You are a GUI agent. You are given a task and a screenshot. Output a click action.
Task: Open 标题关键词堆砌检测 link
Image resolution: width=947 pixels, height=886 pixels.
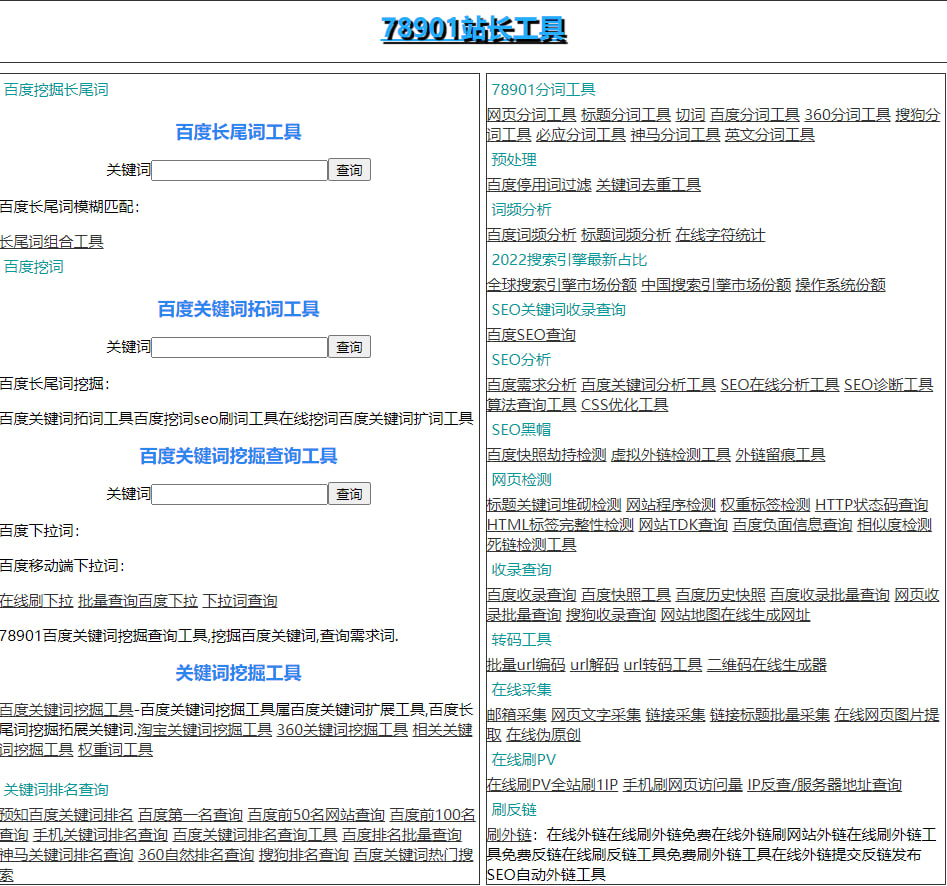tap(554, 505)
